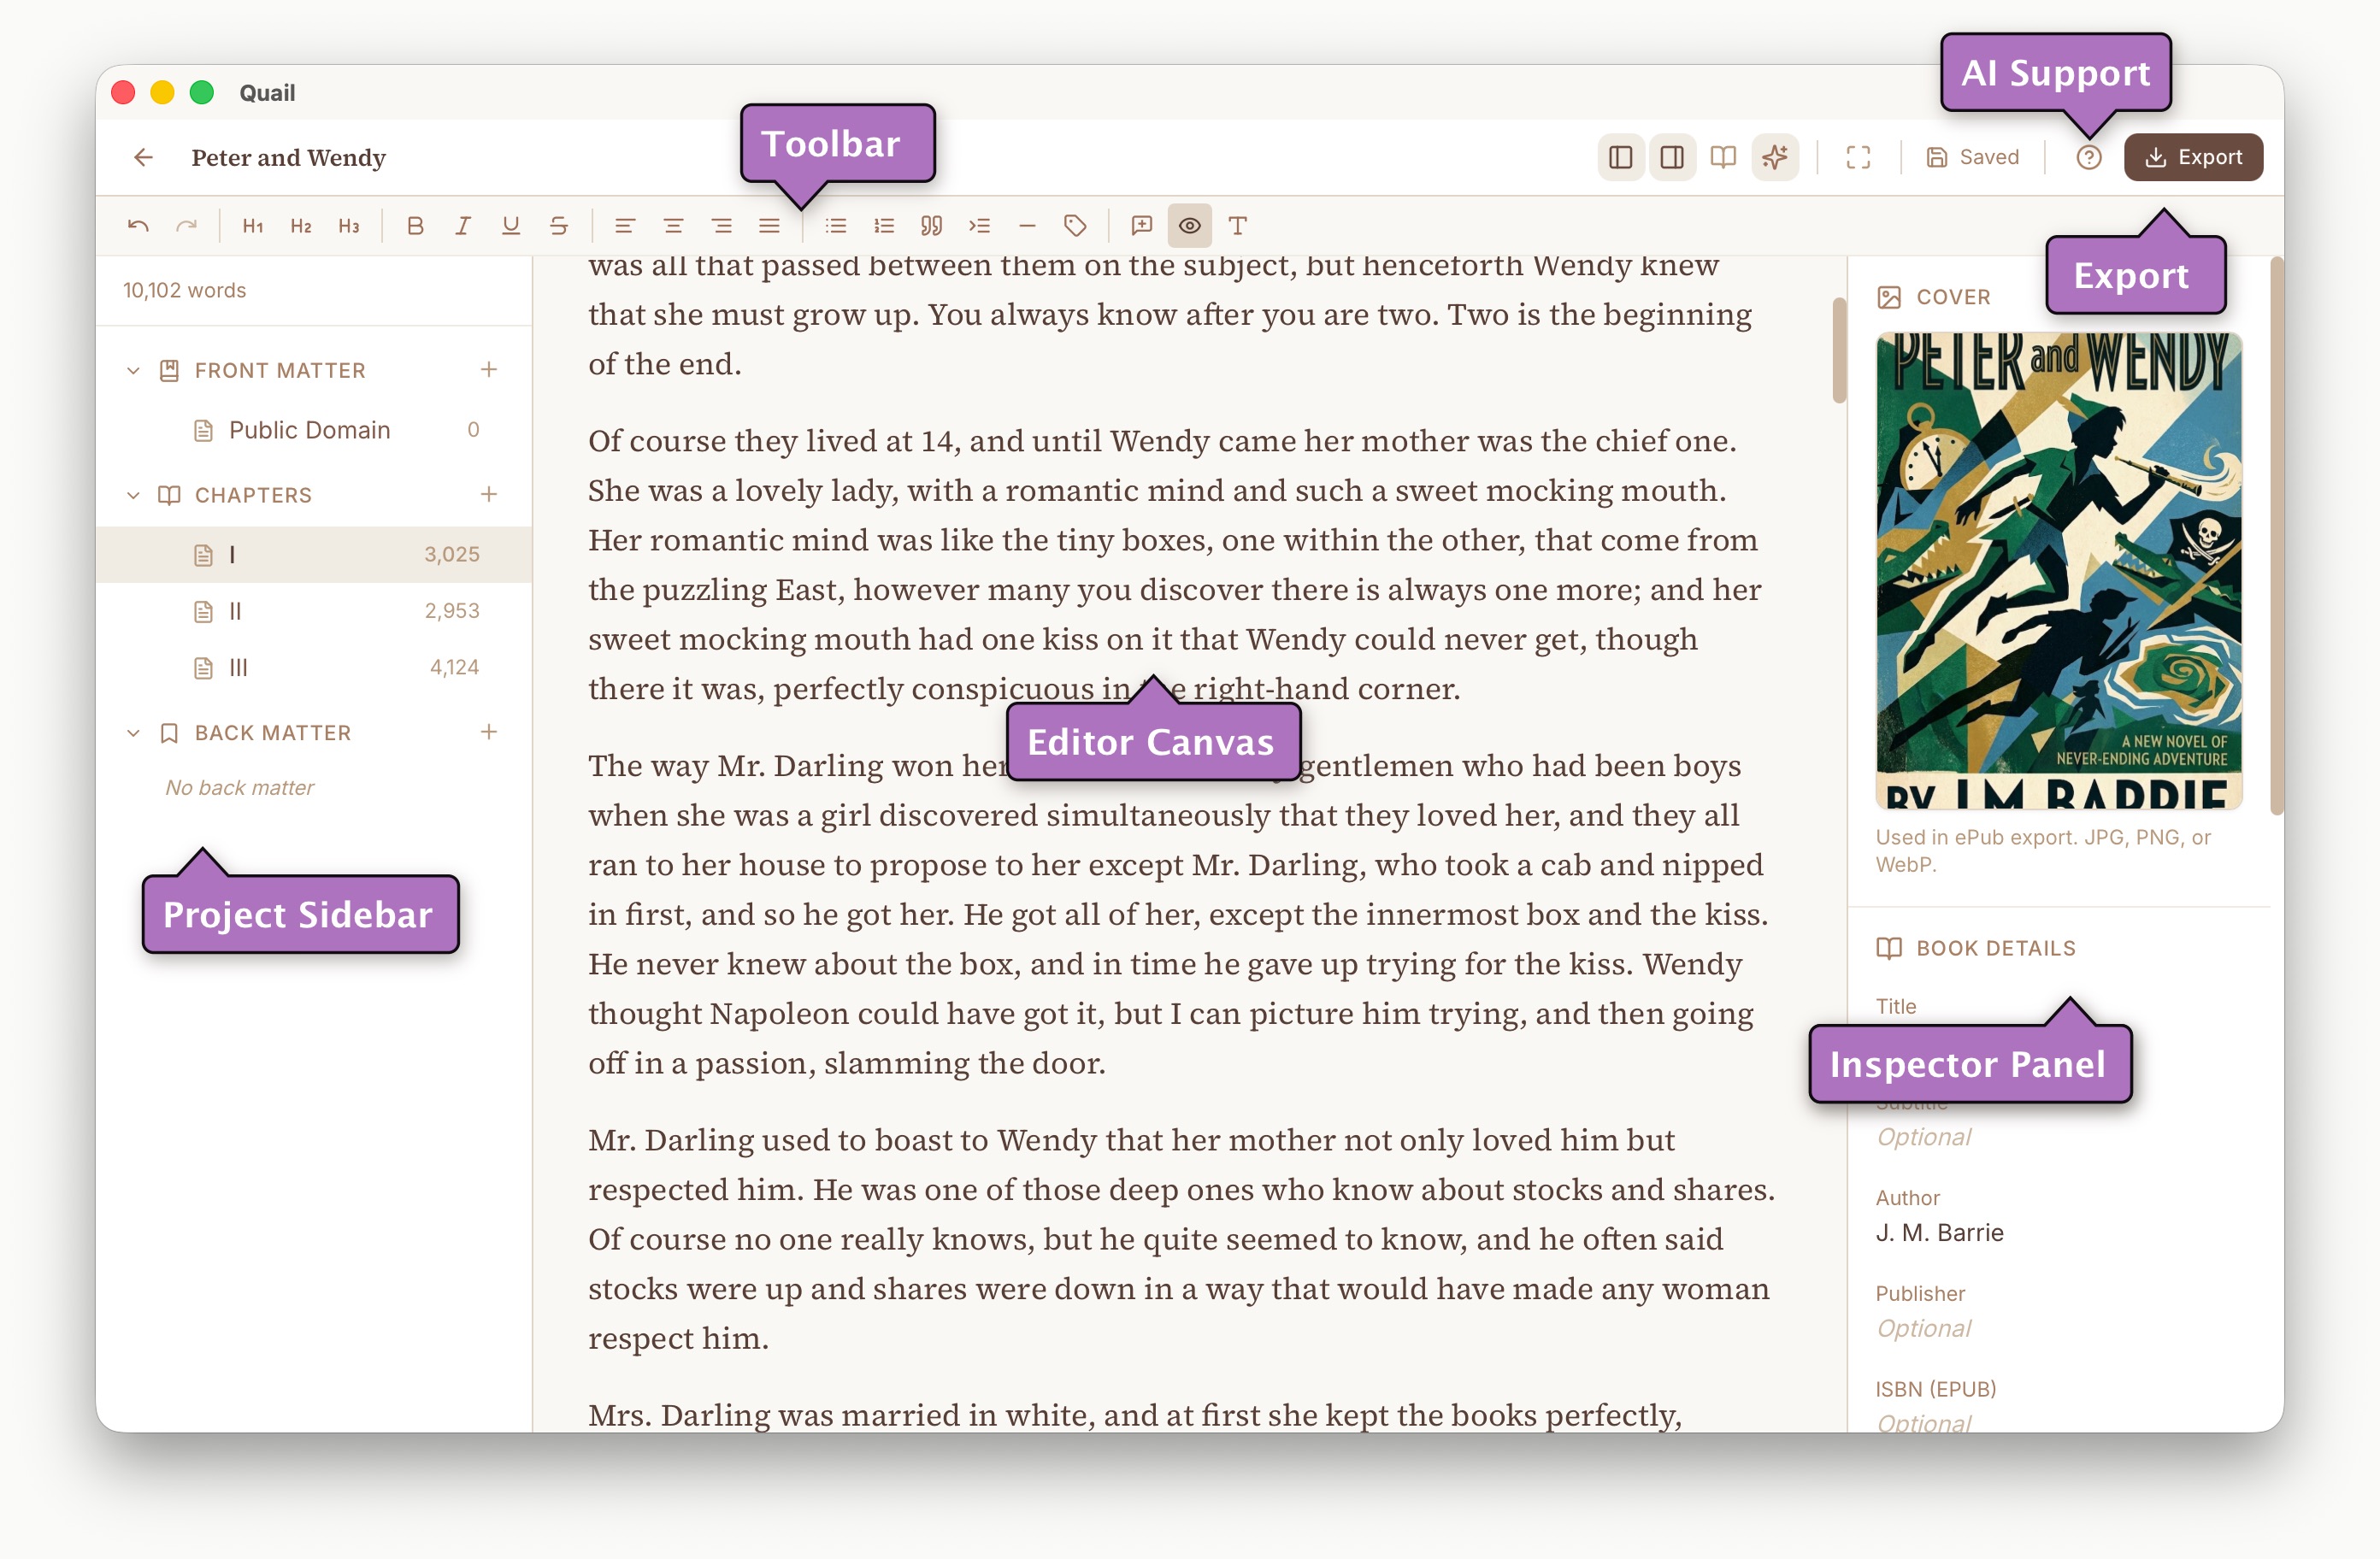Insert a bulleted list
Viewport: 2380px width, 1559px height.
[836, 226]
